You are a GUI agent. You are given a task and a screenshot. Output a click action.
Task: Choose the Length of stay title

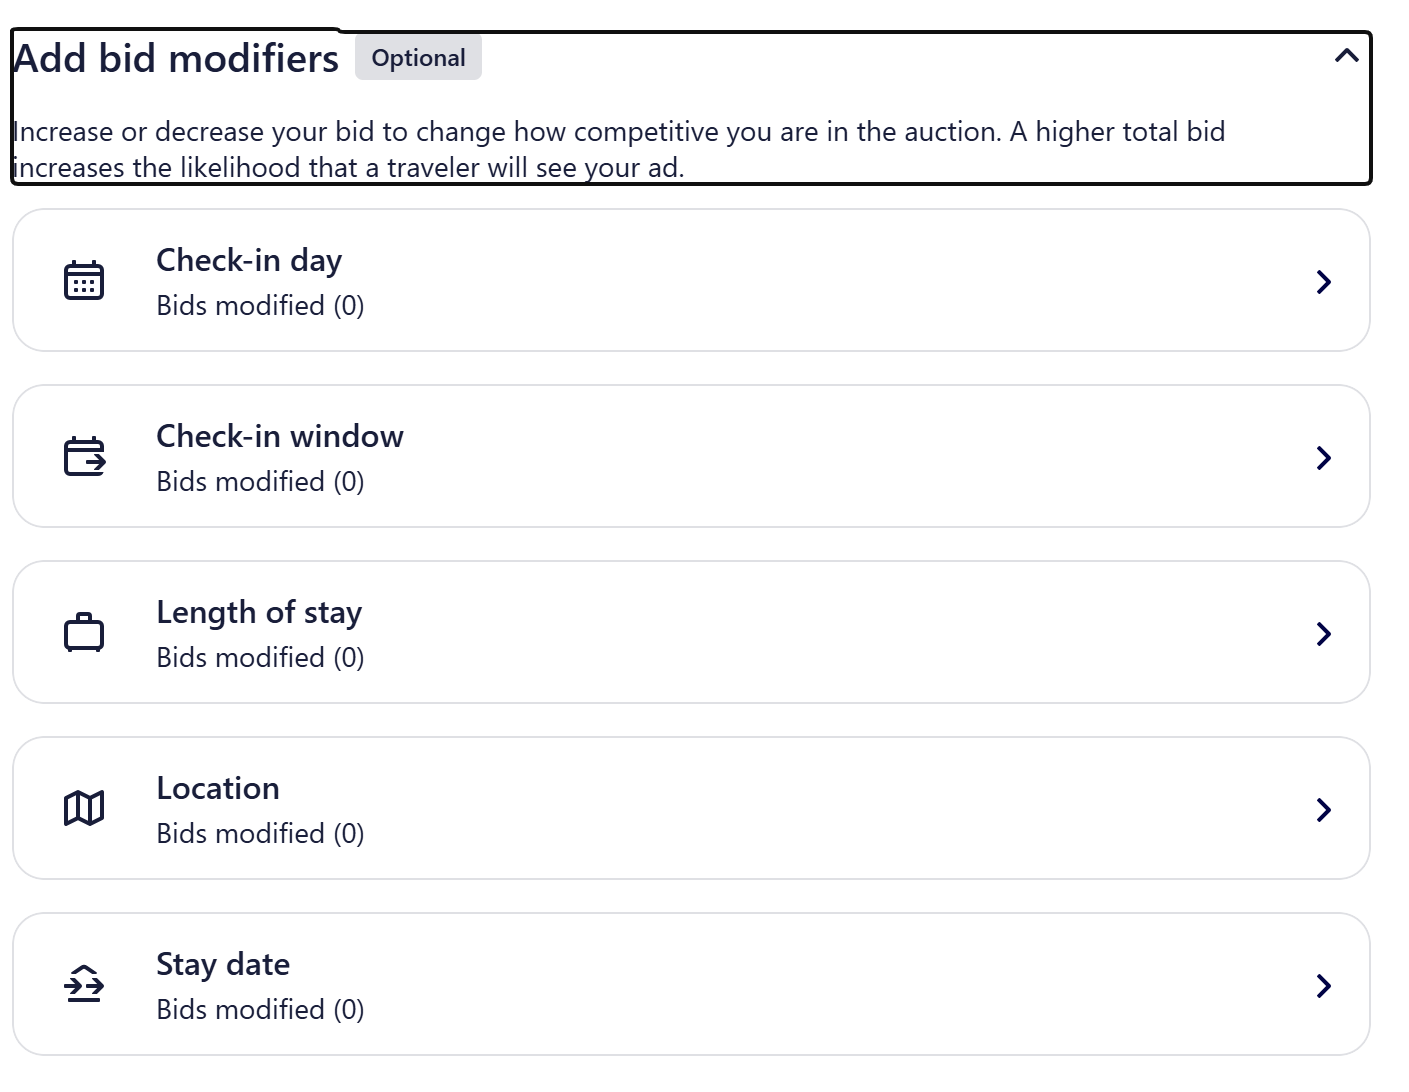(x=259, y=612)
